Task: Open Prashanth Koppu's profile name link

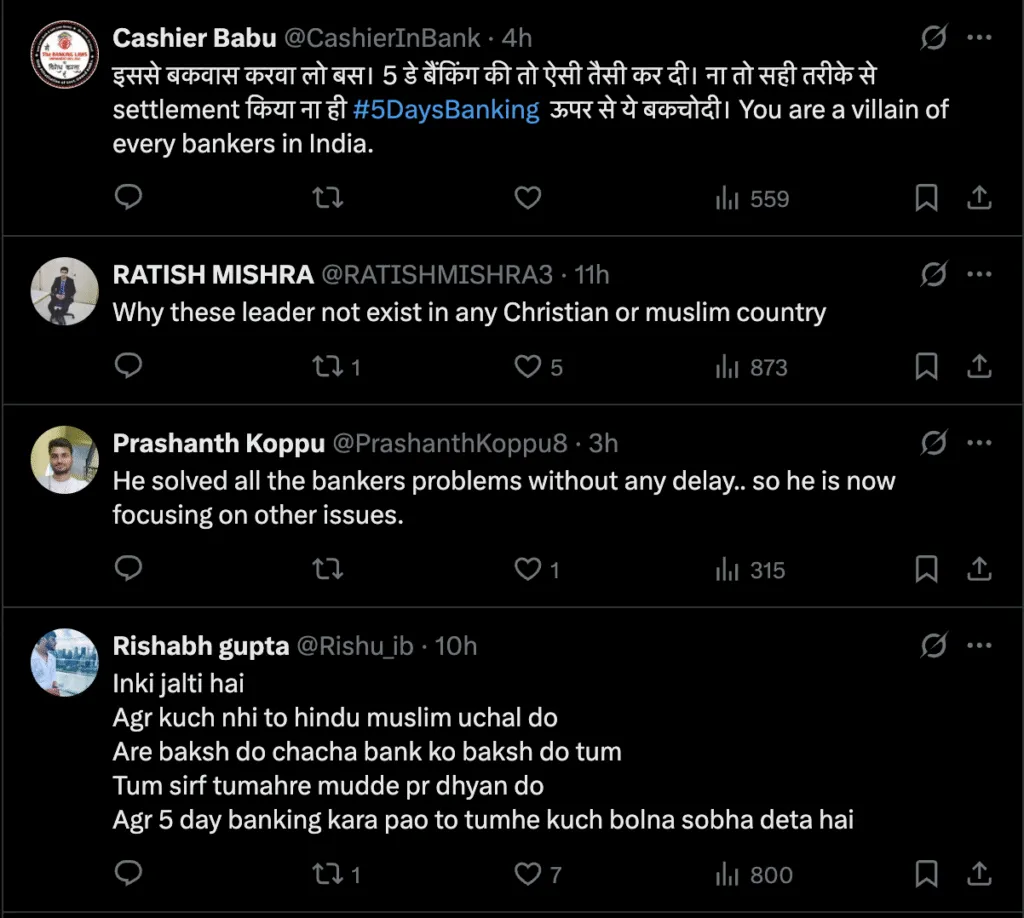Action: 218,443
